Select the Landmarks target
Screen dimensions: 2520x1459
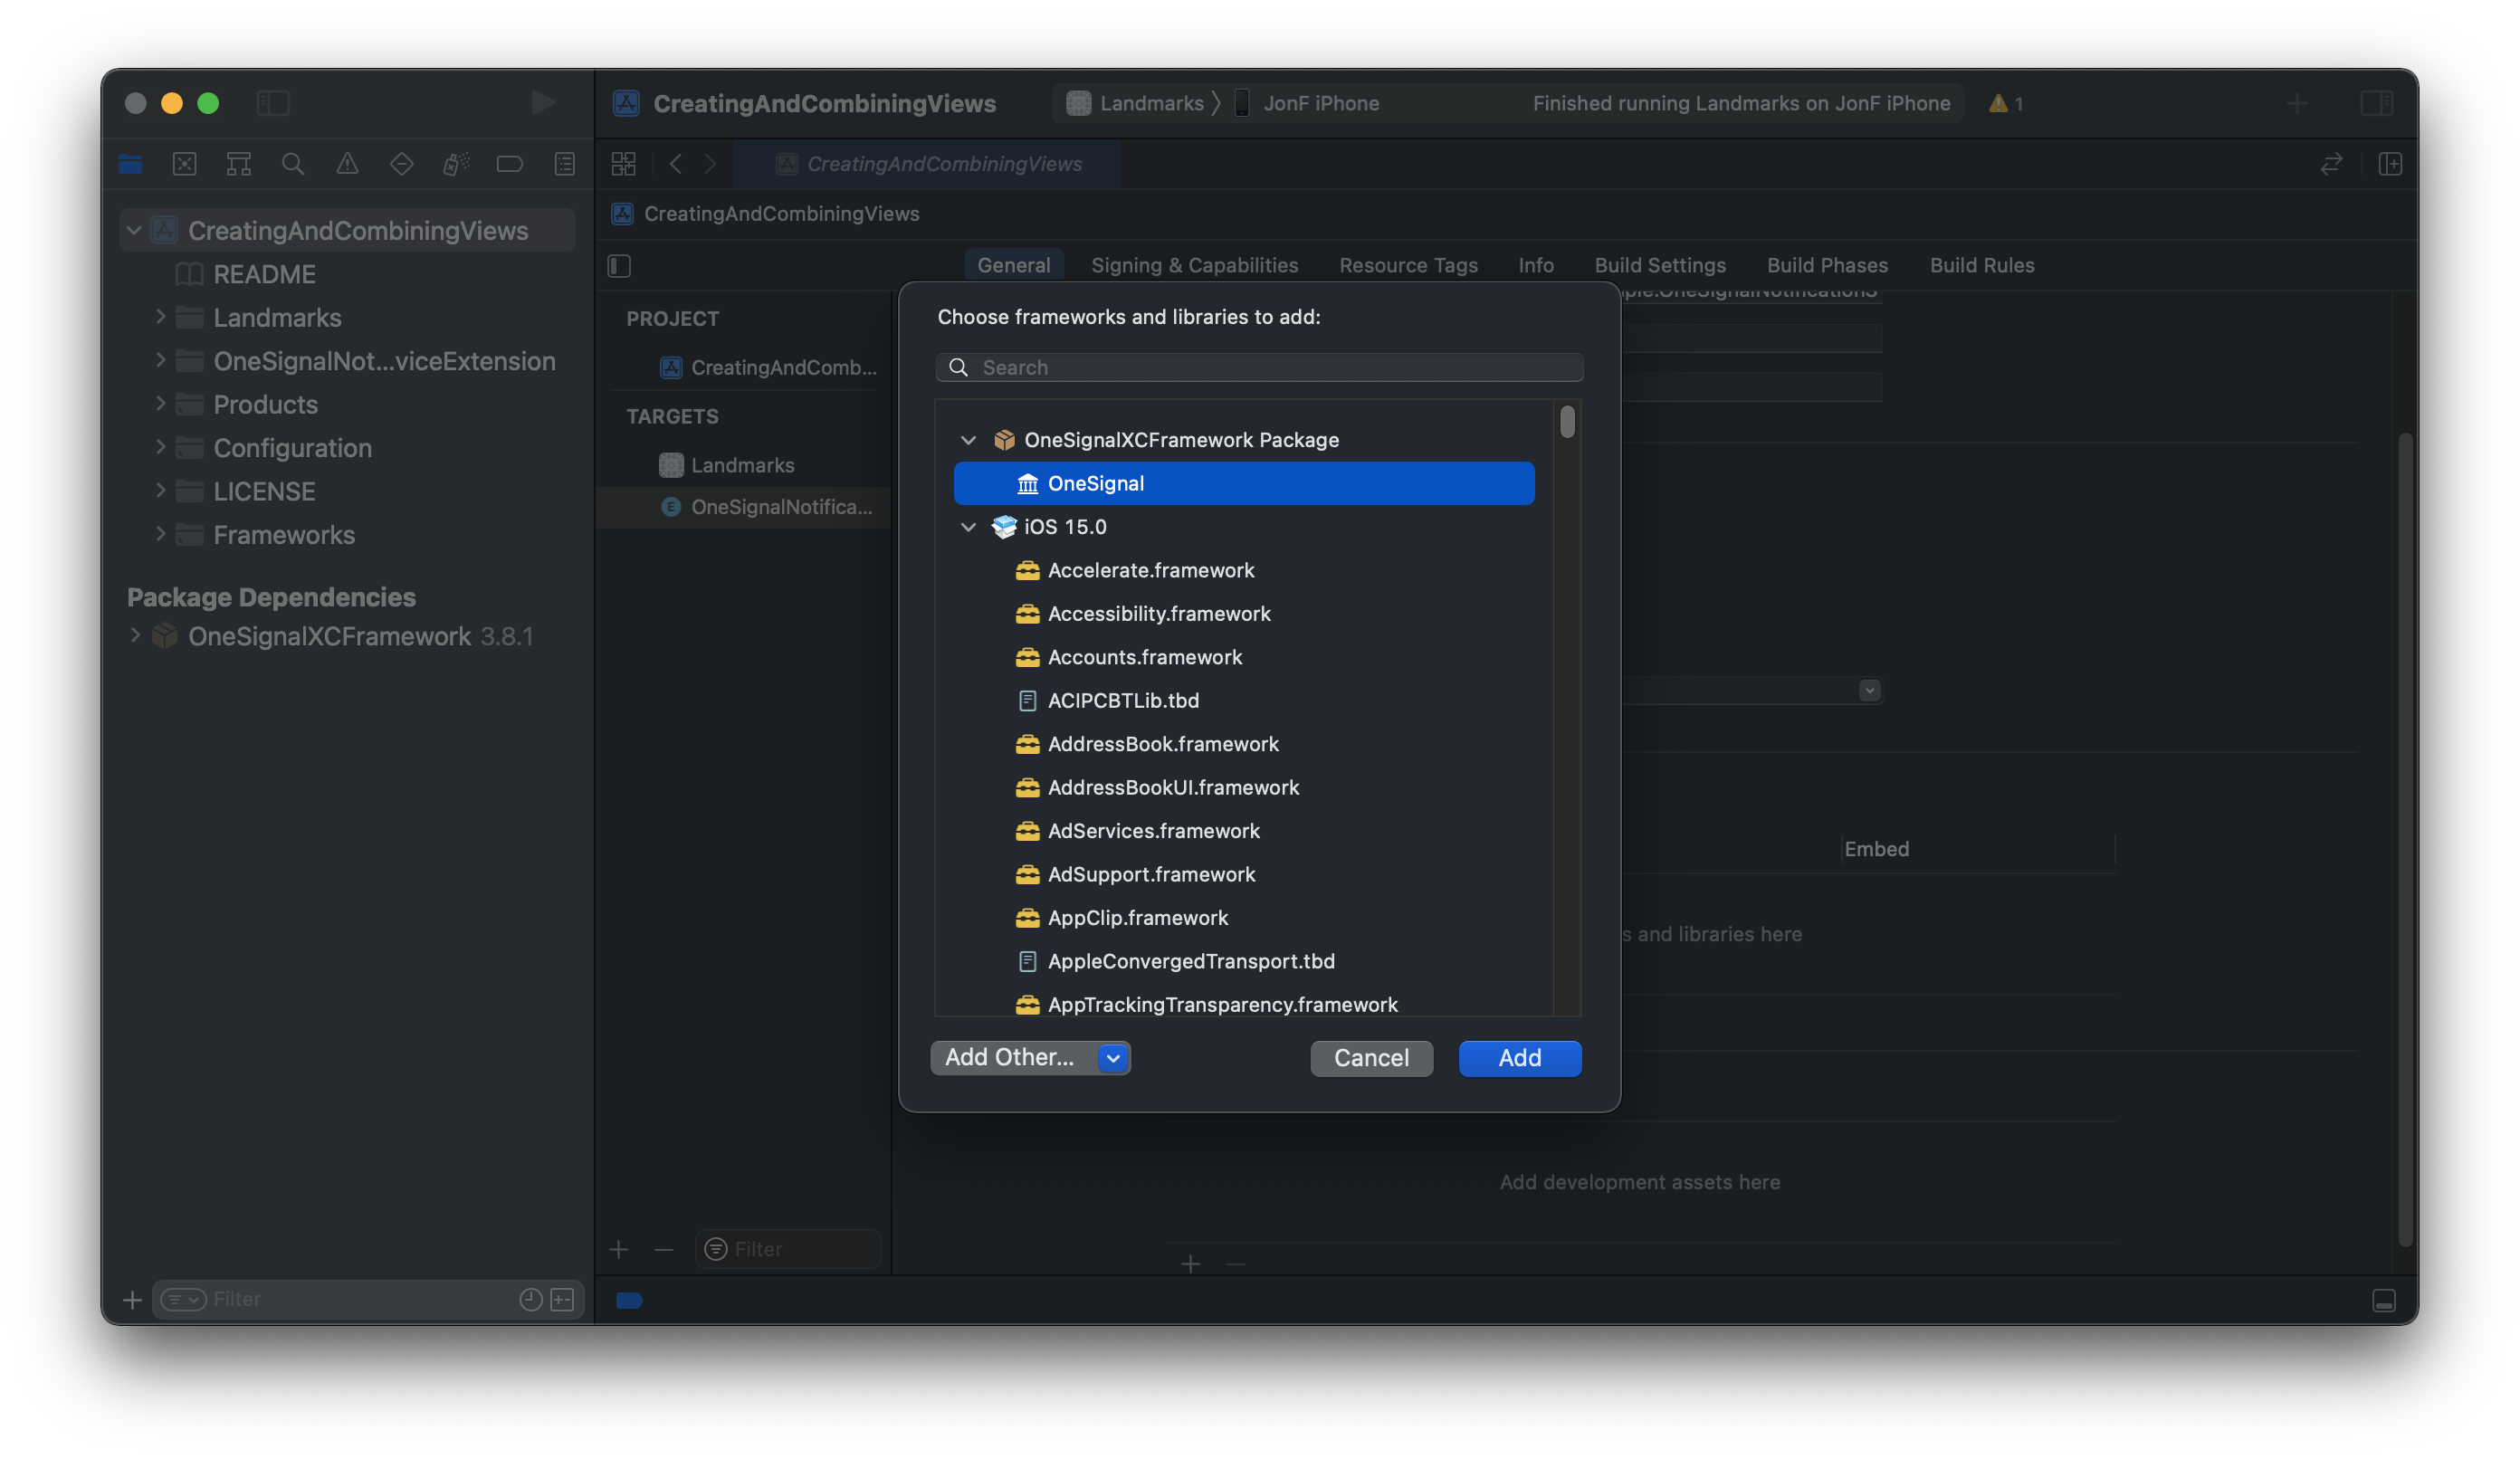click(742, 465)
